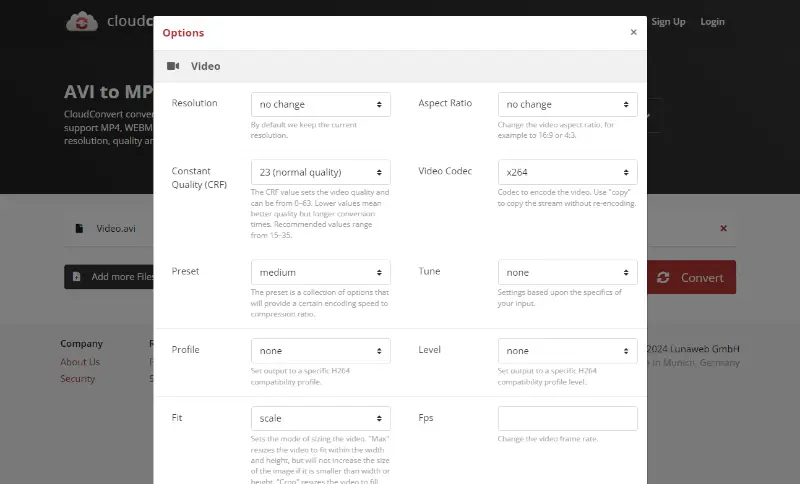Remove Video.avi with the red X icon

(723, 228)
